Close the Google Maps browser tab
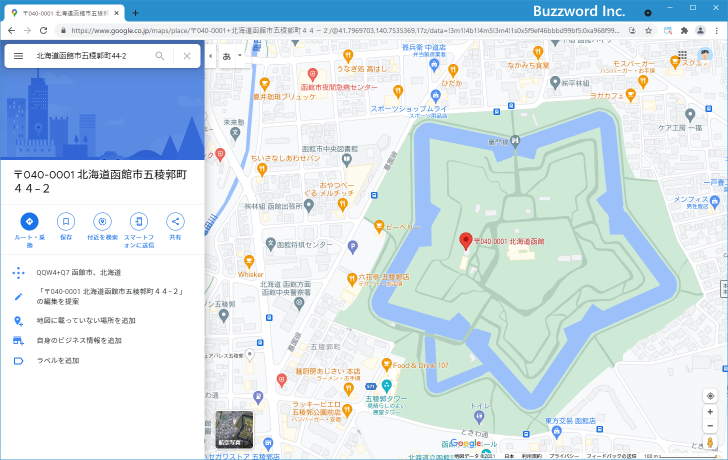 pos(117,13)
